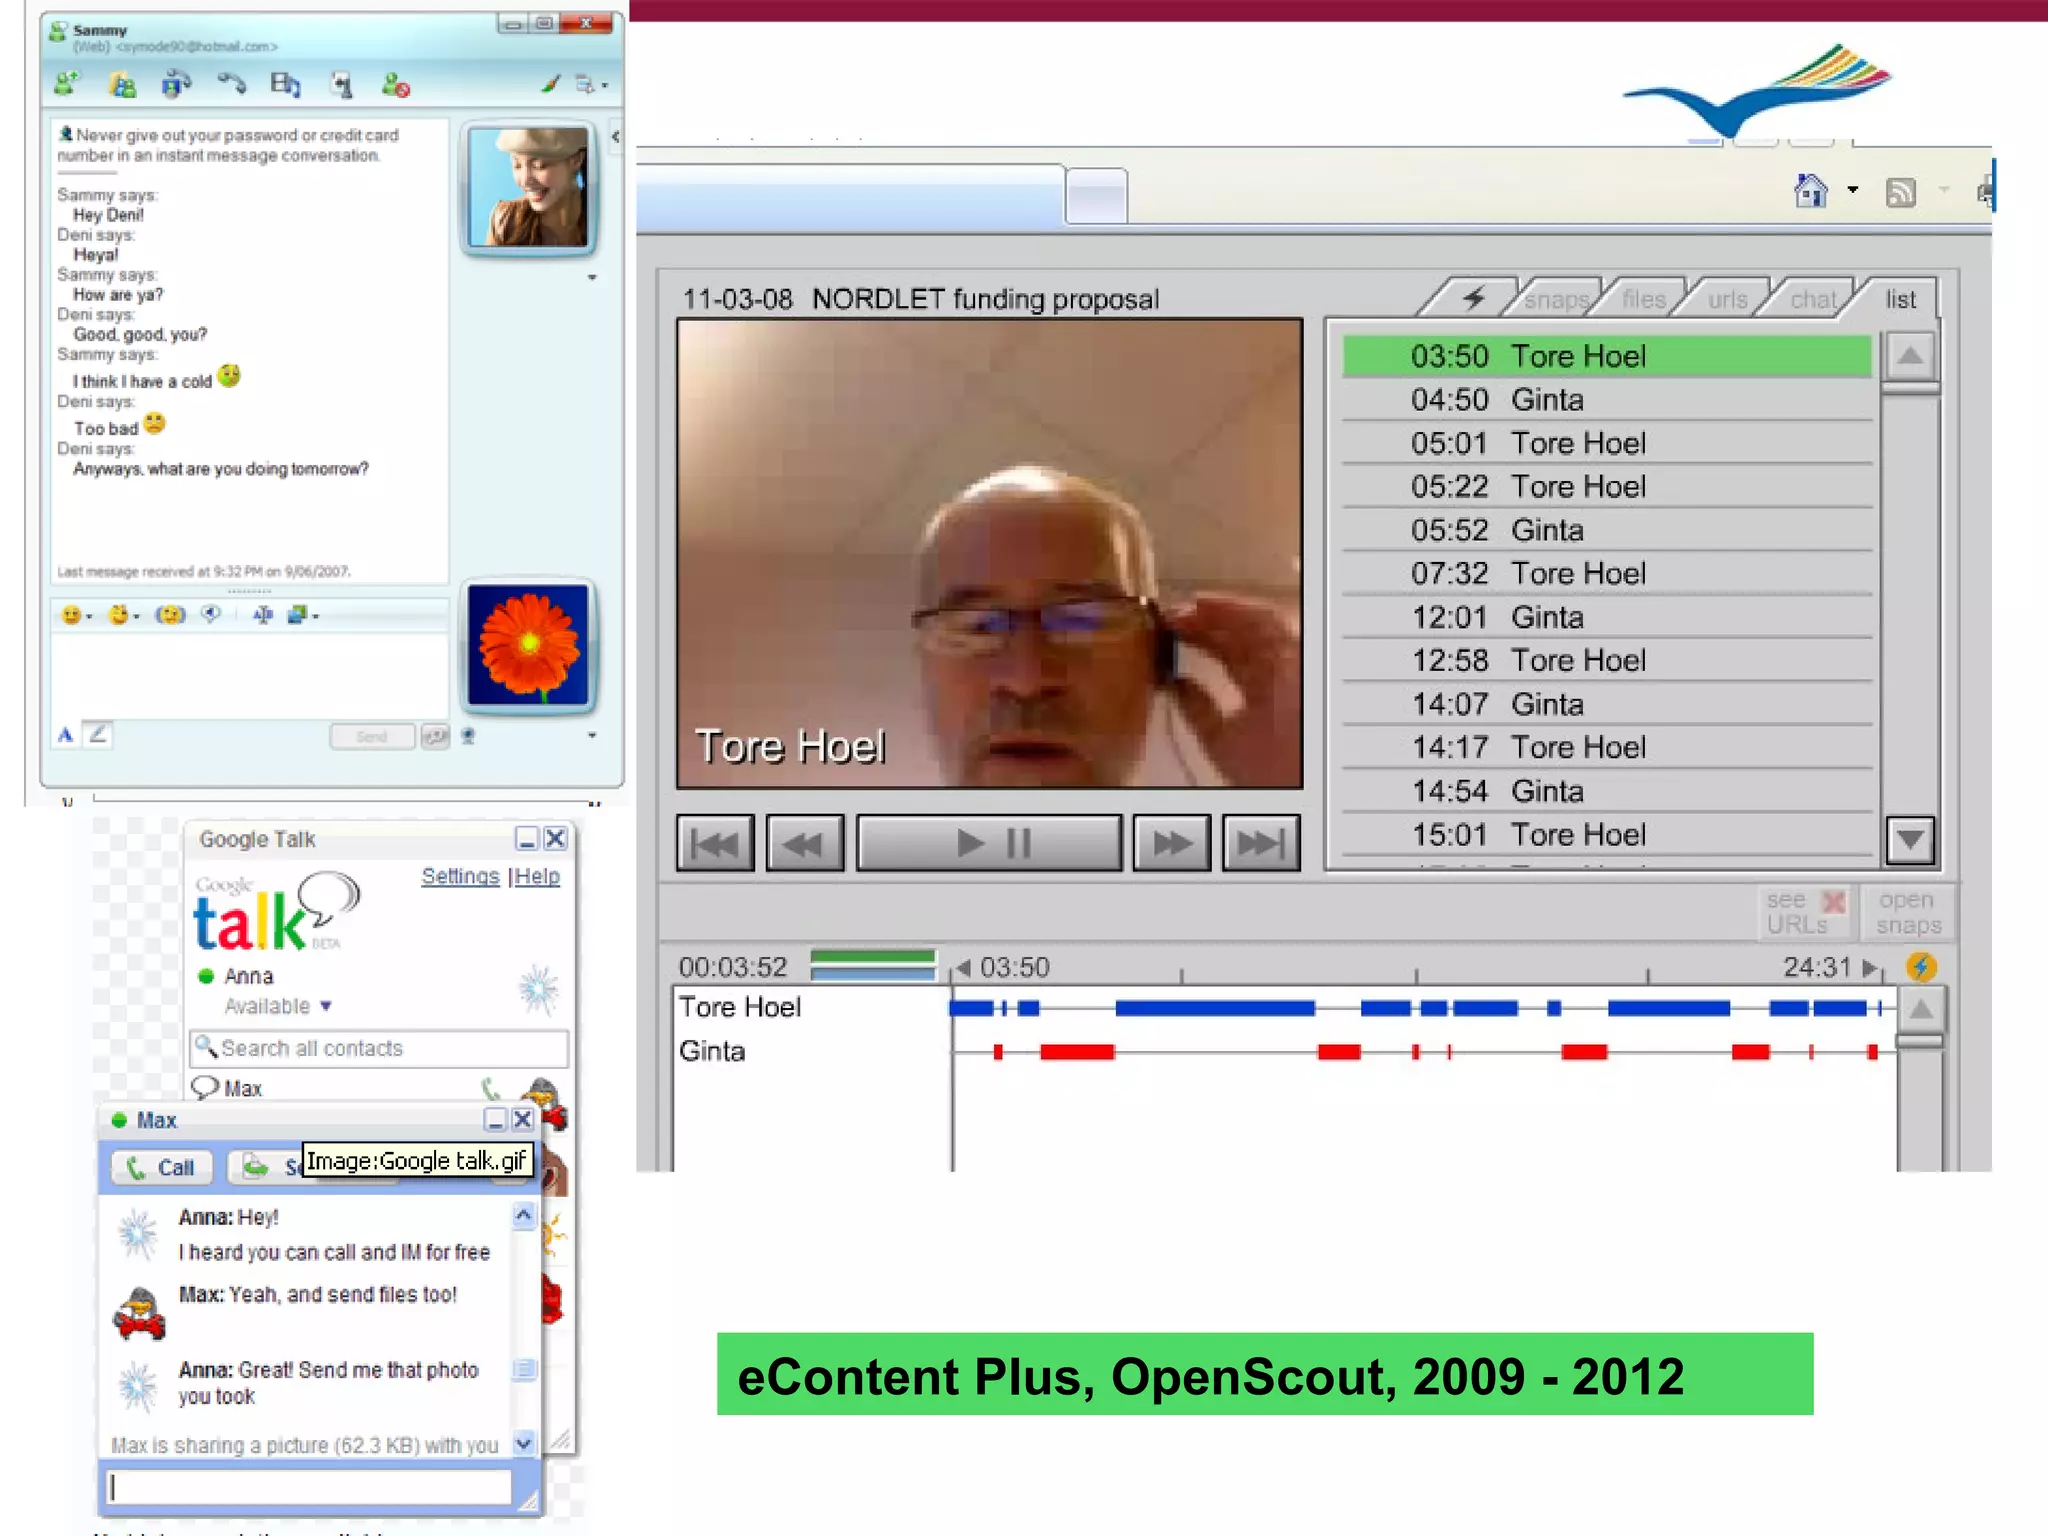This screenshot has height=1536, width=2048.
Task: Click the open snaps button
Action: coord(1908,912)
